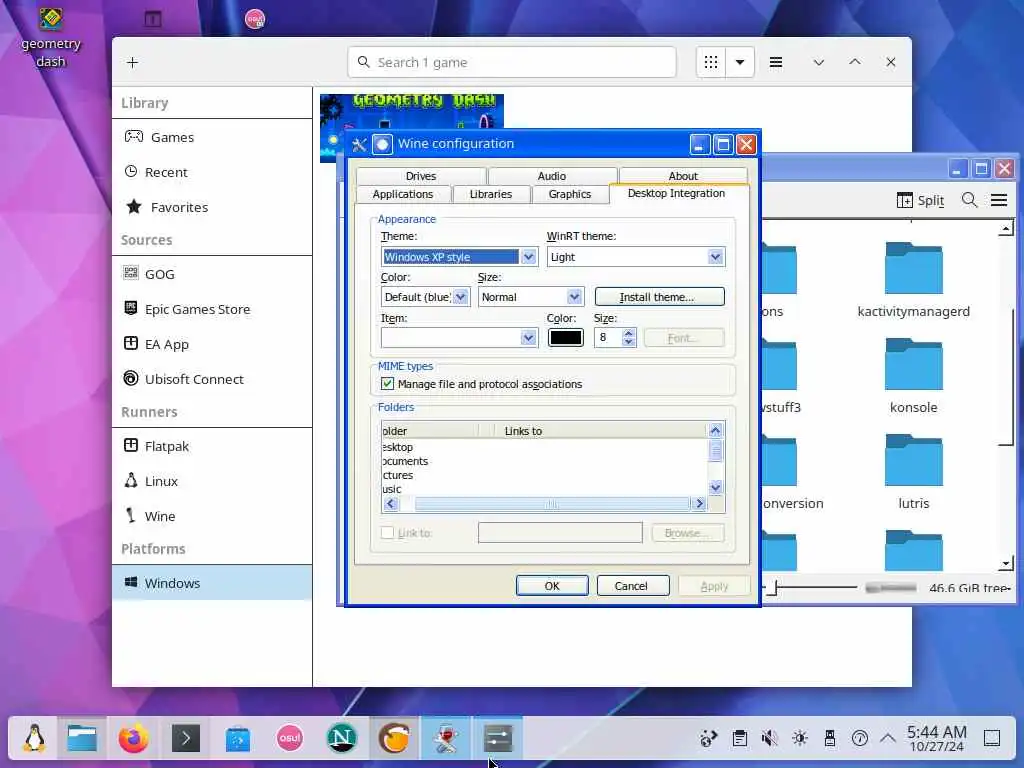
Task: Toggle muted volume tray icon
Action: pyautogui.click(x=769, y=739)
